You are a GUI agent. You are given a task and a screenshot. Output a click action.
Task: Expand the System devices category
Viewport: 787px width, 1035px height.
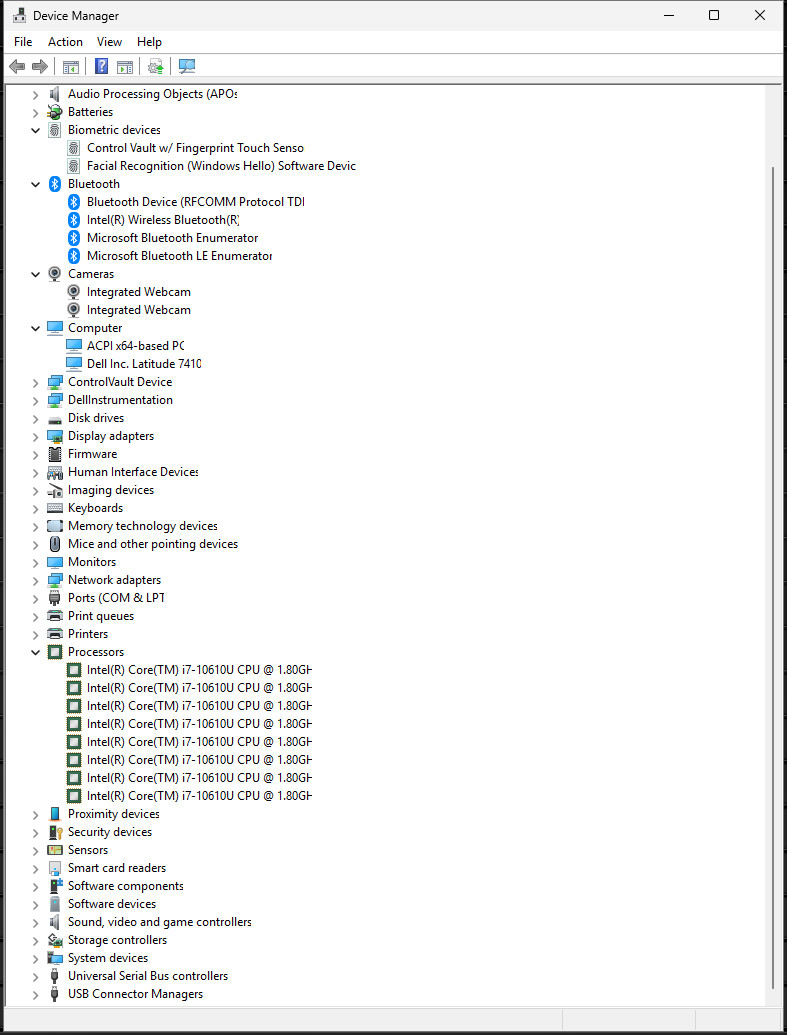(x=36, y=958)
